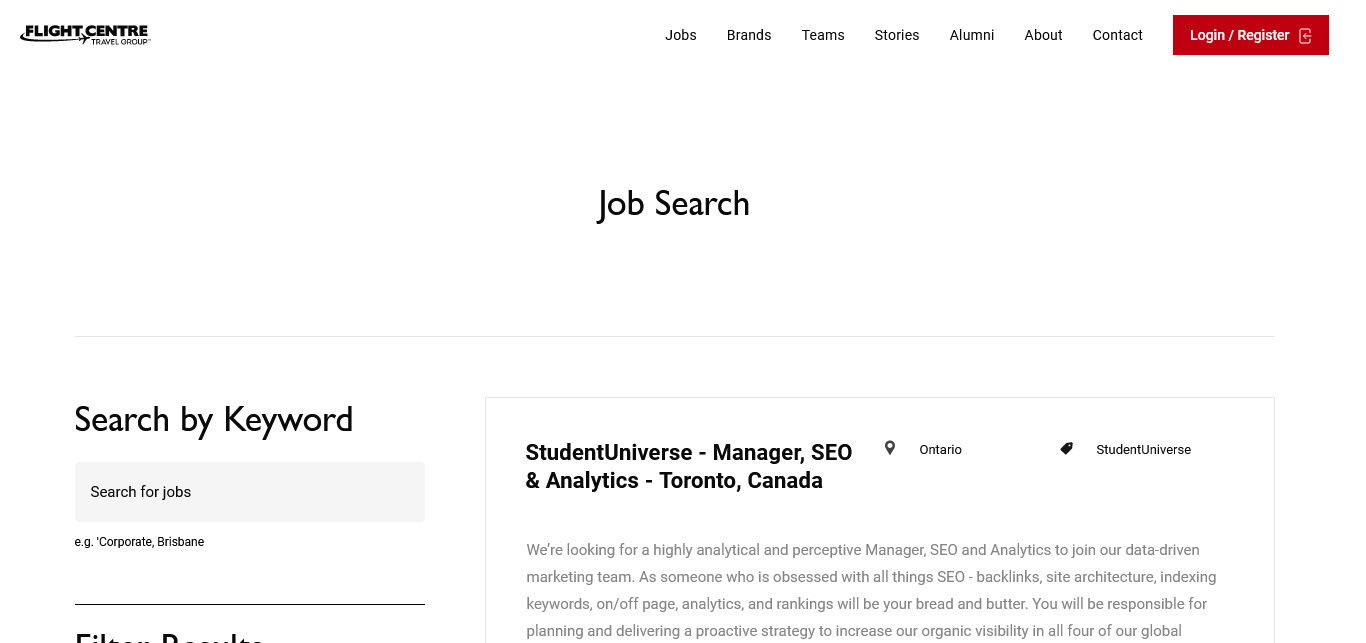This screenshot has width=1366, height=643.
Task: Open the Jobs menu item
Action: [681, 35]
